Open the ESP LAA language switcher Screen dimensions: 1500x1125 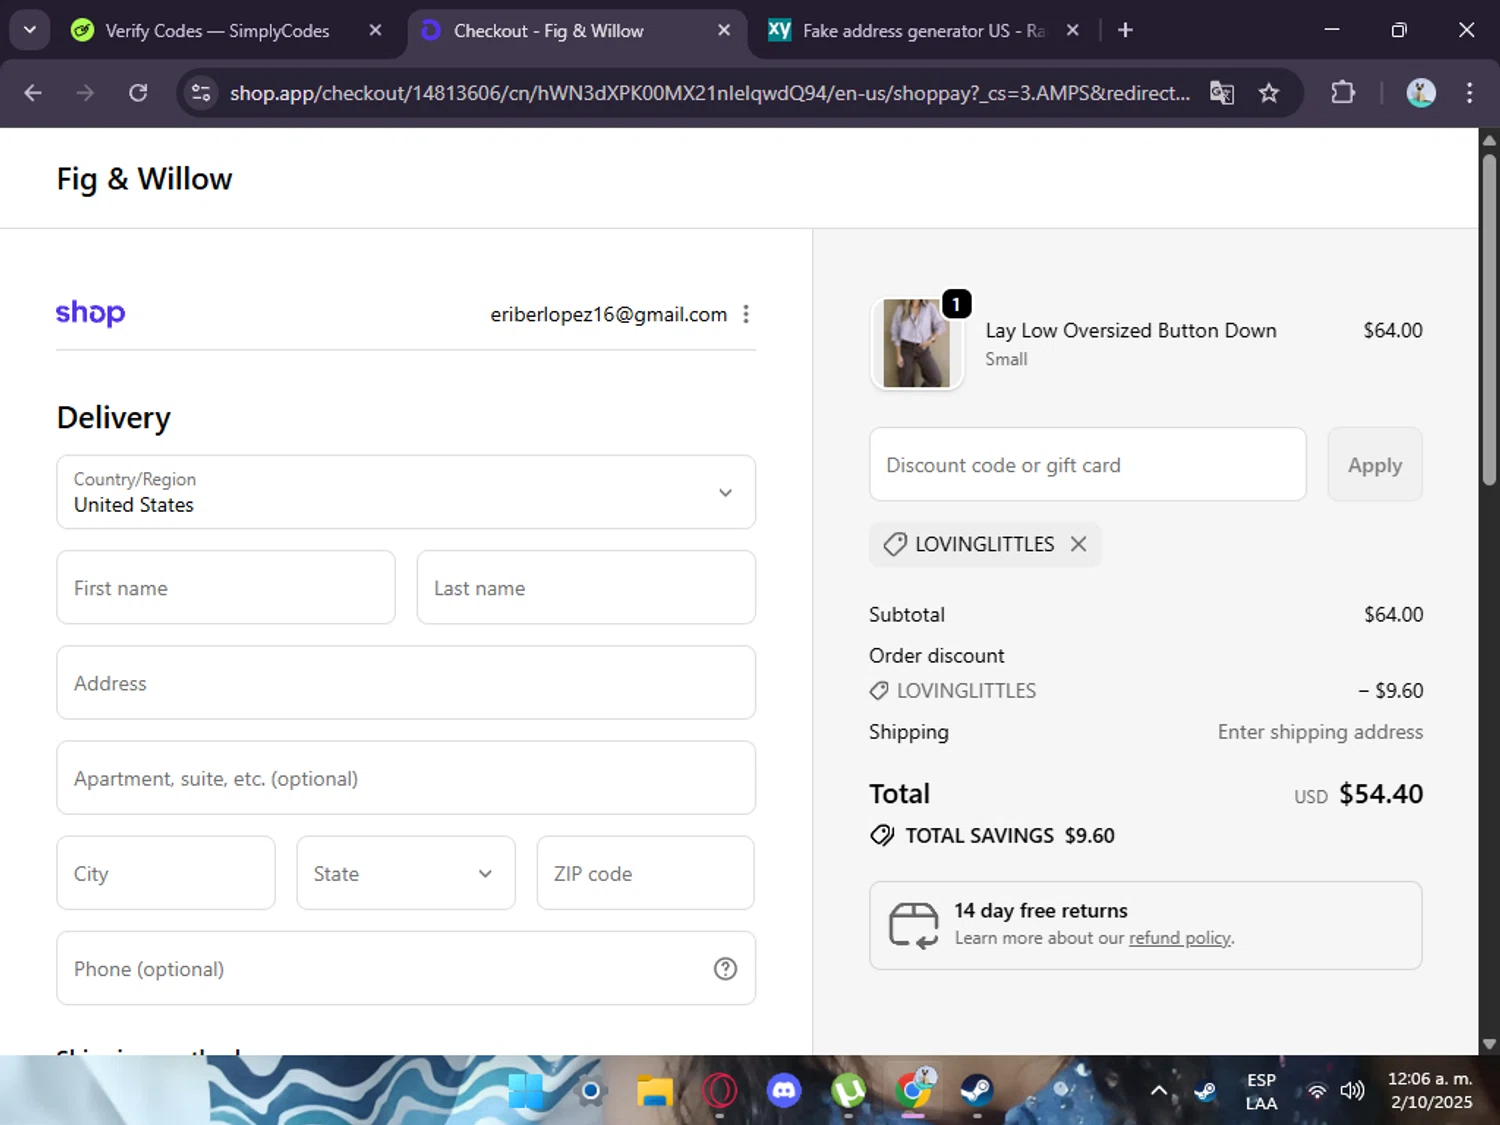point(1261,1091)
